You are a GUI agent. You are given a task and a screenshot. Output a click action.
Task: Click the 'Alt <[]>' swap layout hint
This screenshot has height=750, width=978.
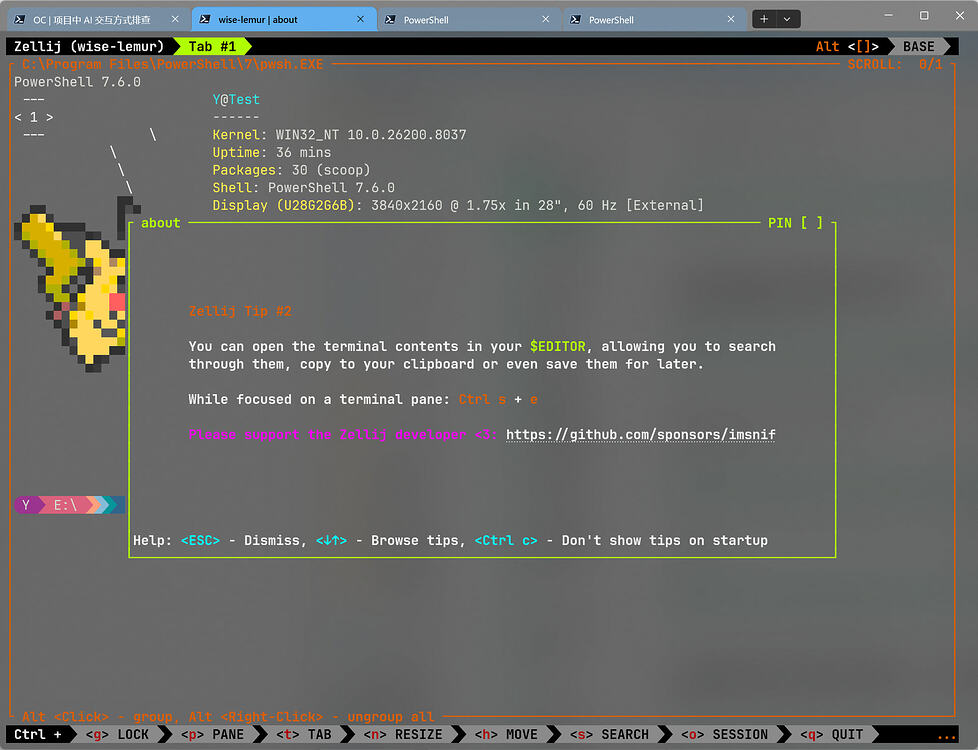(847, 47)
